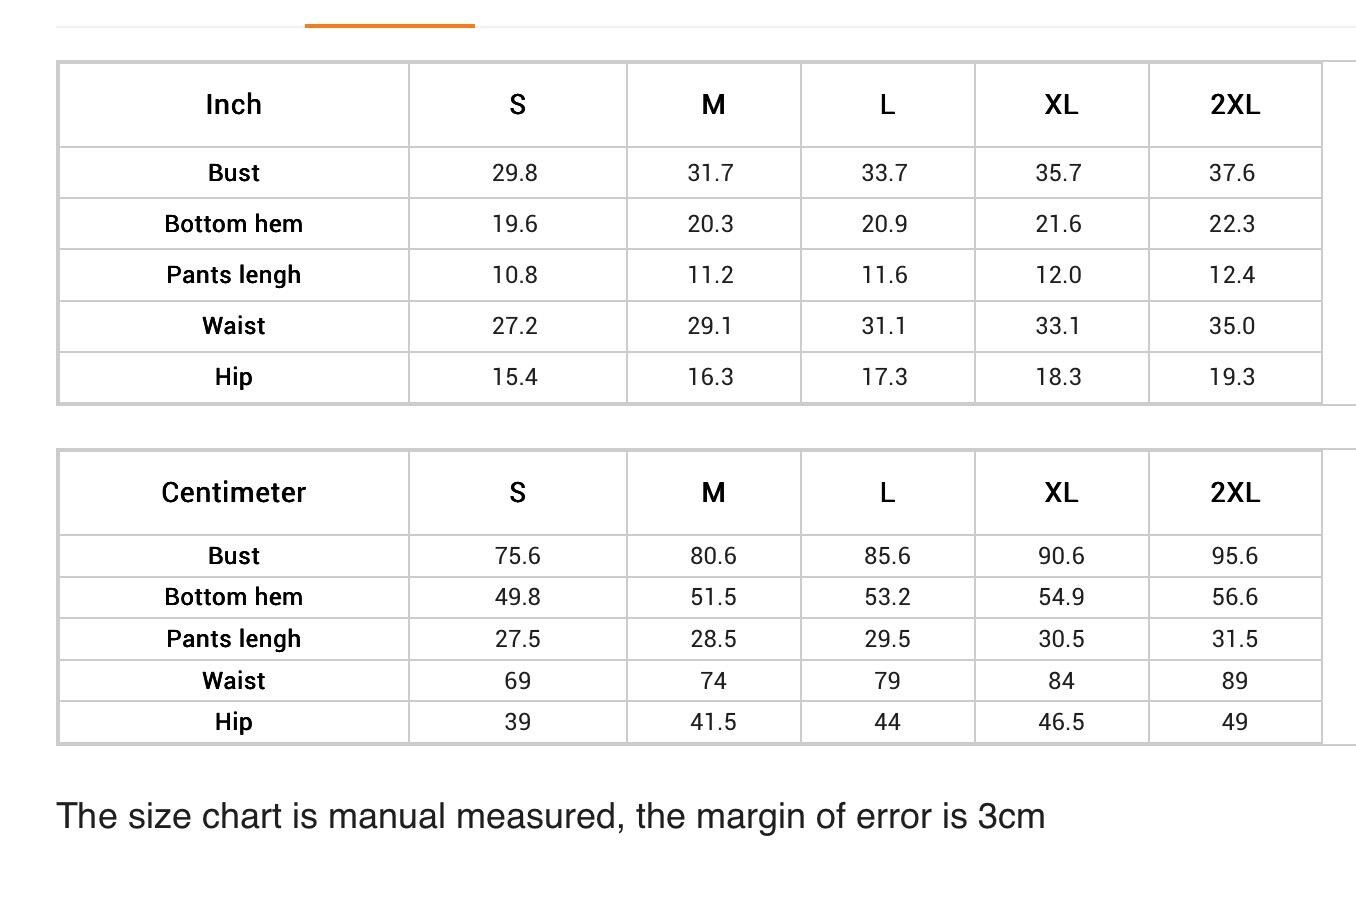
Task: Select the Pants lengh label in Centimeter table
Action: coord(234,639)
